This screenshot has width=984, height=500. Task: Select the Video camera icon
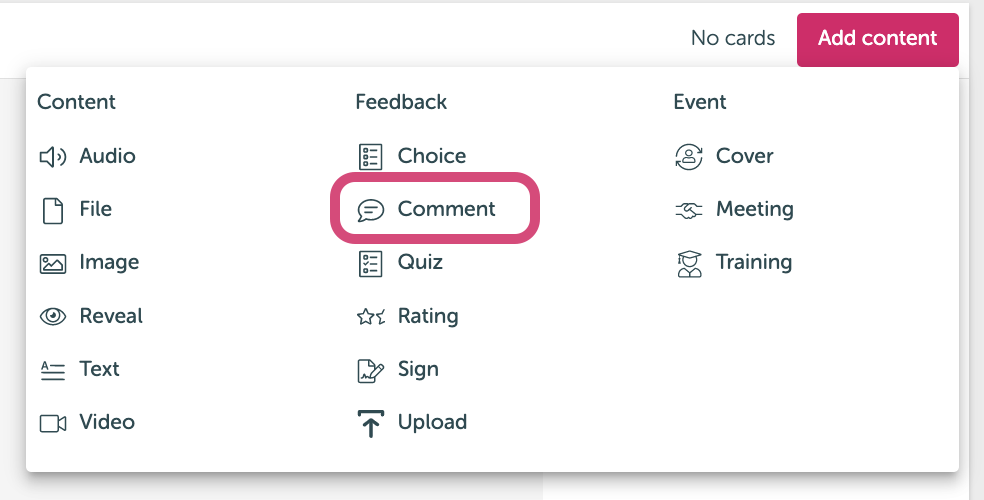point(53,423)
